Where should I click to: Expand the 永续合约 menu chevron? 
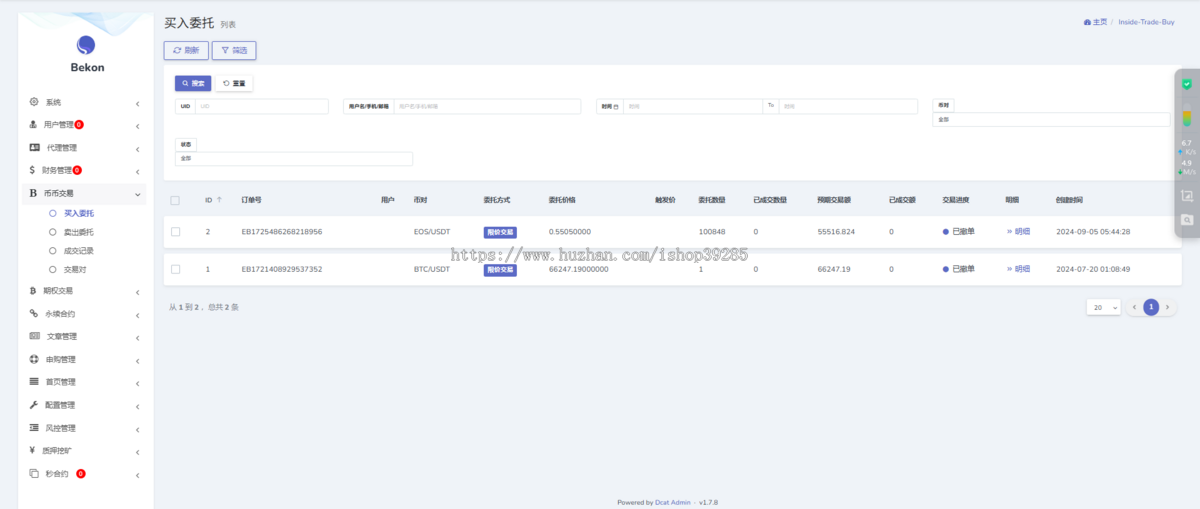click(138, 314)
